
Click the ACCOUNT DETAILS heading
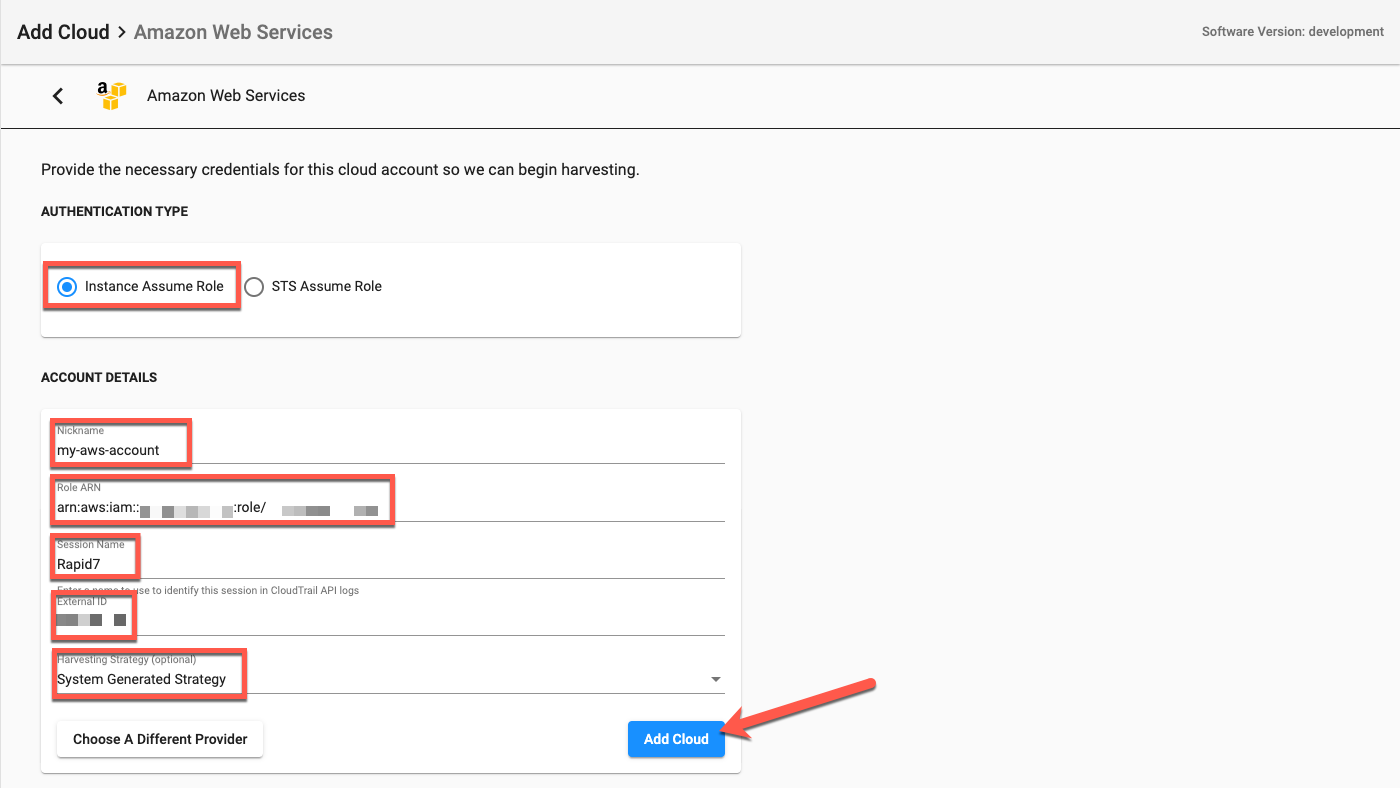pos(99,378)
